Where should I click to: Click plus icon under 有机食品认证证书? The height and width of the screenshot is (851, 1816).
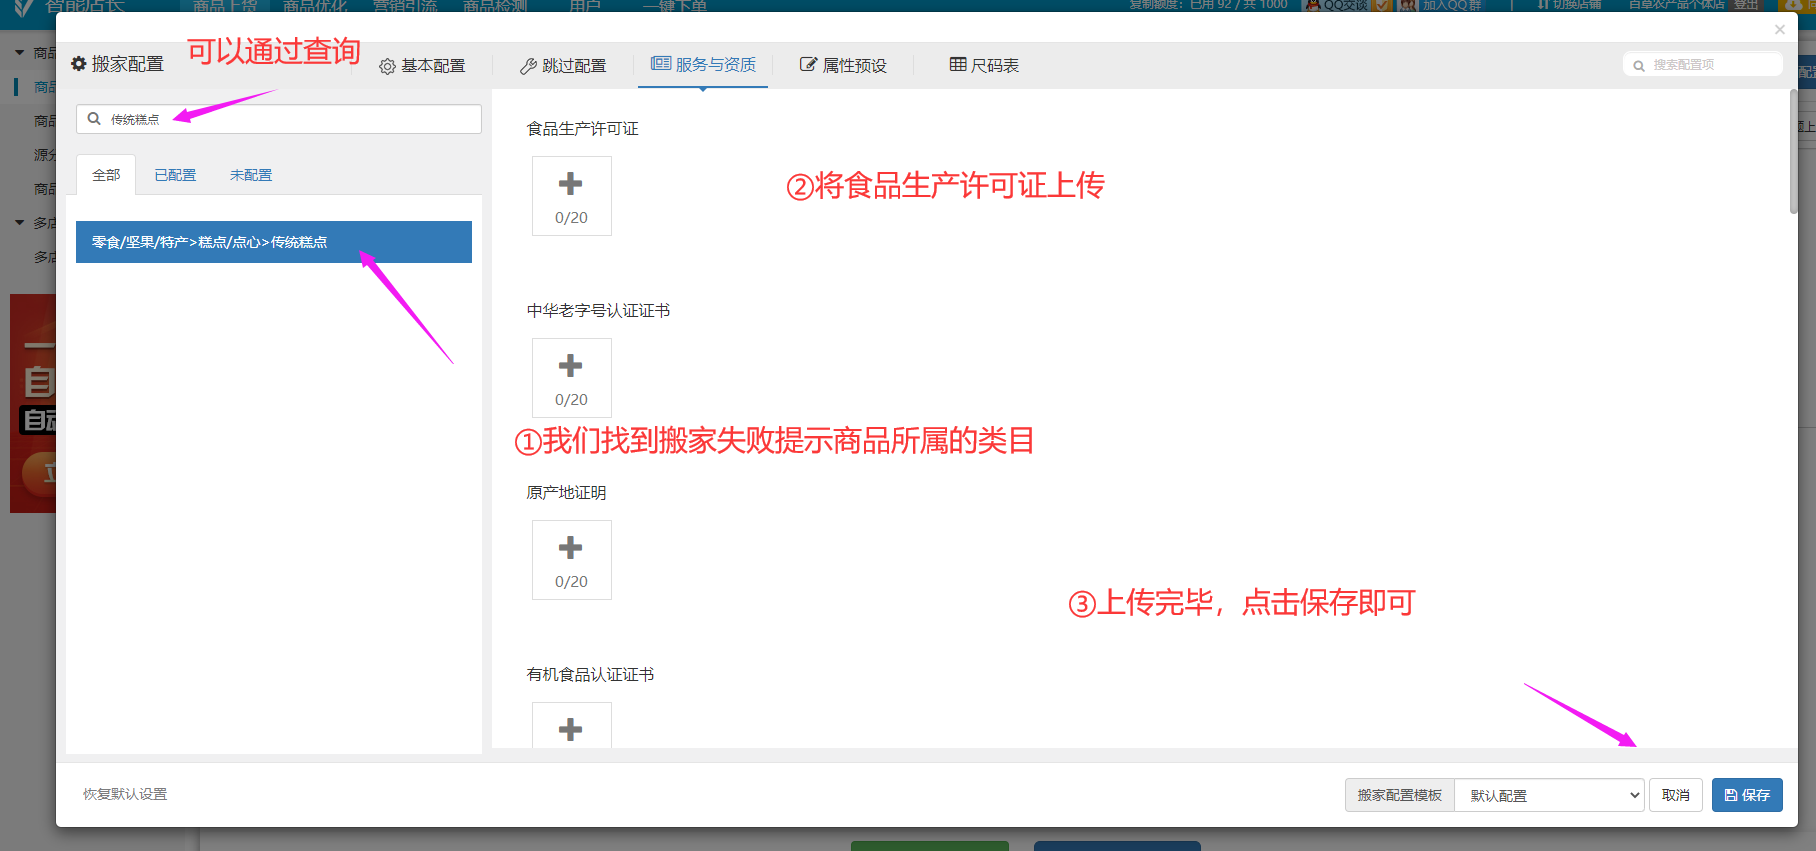(x=571, y=729)
